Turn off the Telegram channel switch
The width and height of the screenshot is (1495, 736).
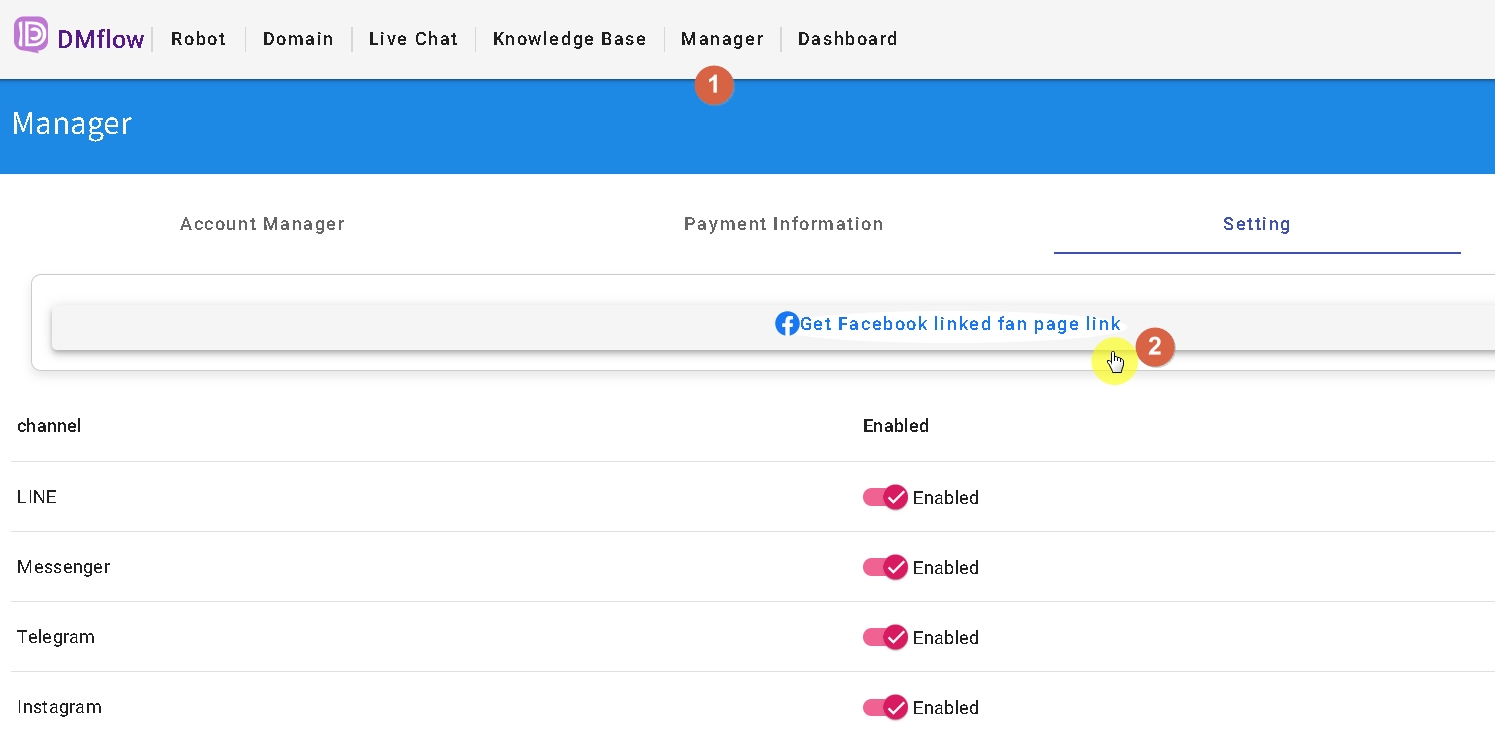click(x=884, y=637)
